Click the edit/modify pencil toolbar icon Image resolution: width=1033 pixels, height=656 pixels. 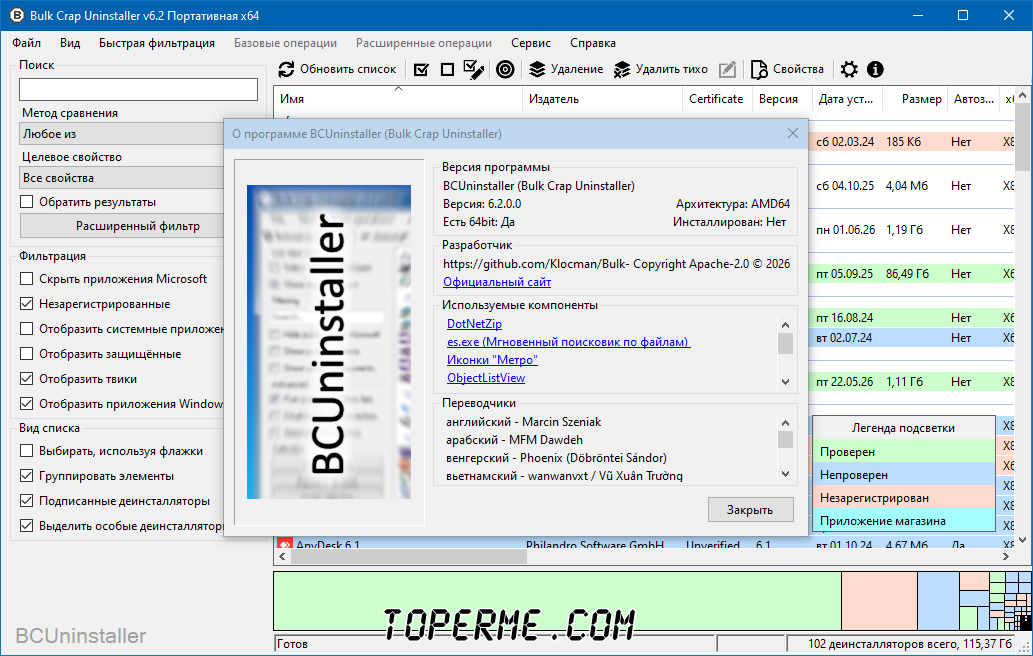[727, 69]
